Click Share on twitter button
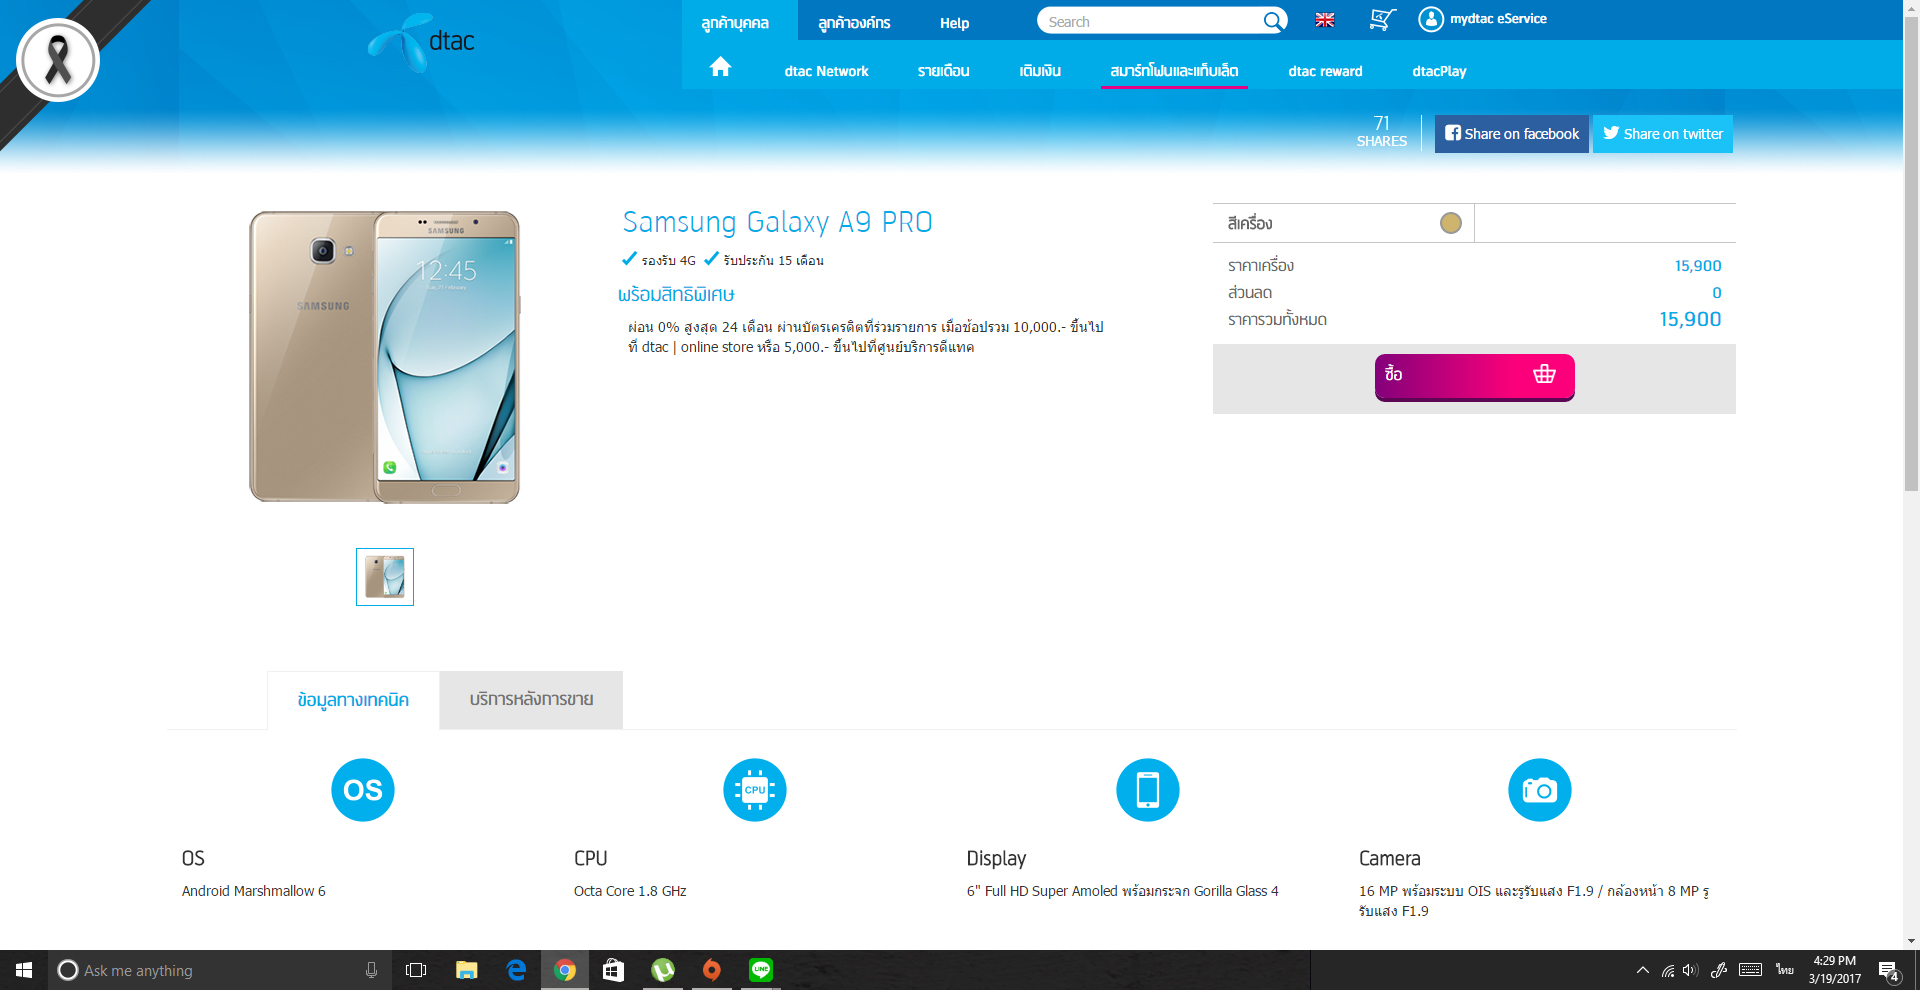1920x990 pixels. (x=1663, y=134)
